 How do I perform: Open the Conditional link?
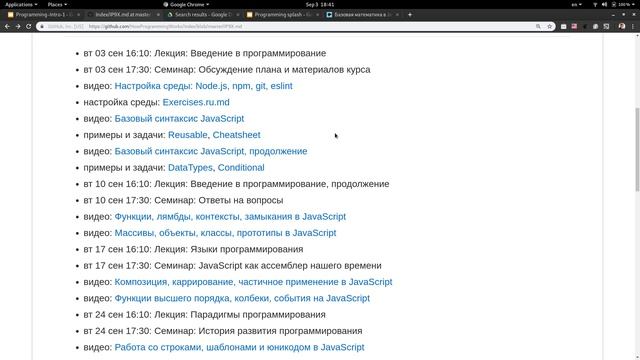click(x=241, y=167)
